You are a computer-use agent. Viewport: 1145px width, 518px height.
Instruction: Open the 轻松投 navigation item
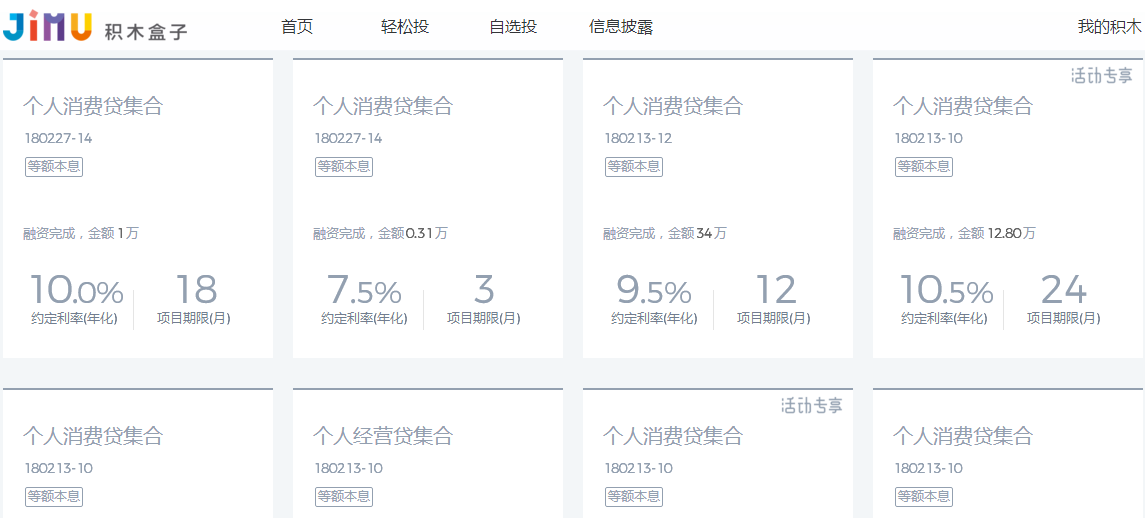[405, 27]
